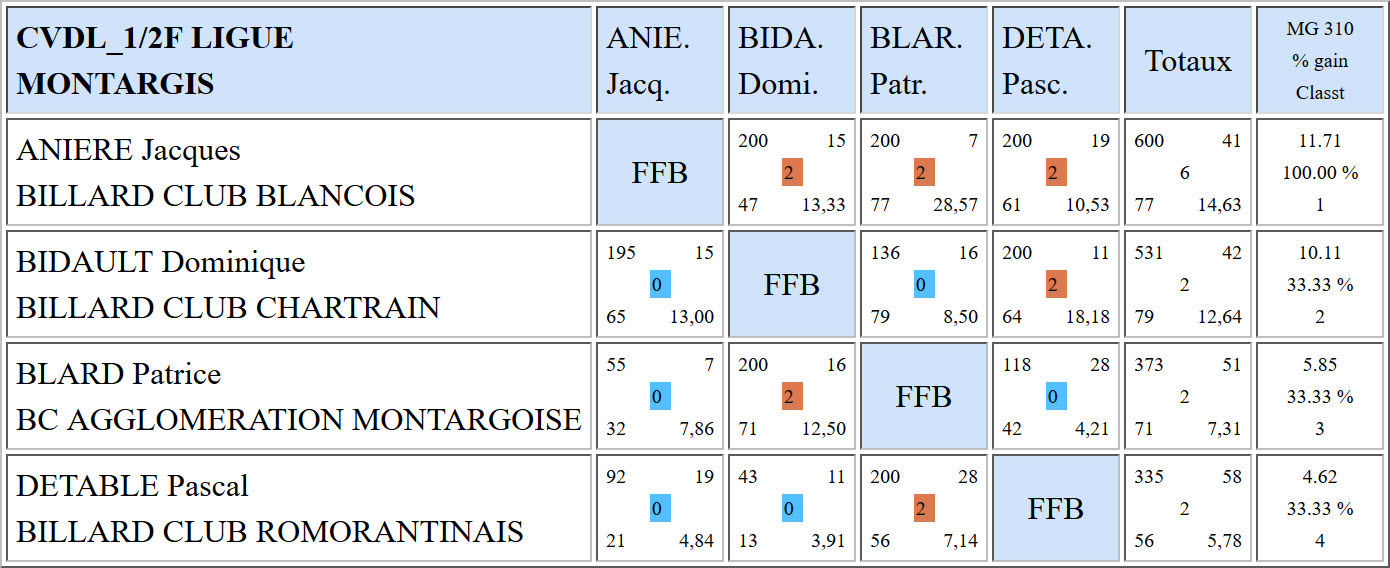Viewport: 1390px width, 568px height.
Task: Select the BC AGGLOMERATION MONTARGOISE club name
Action: coord(299,419)
